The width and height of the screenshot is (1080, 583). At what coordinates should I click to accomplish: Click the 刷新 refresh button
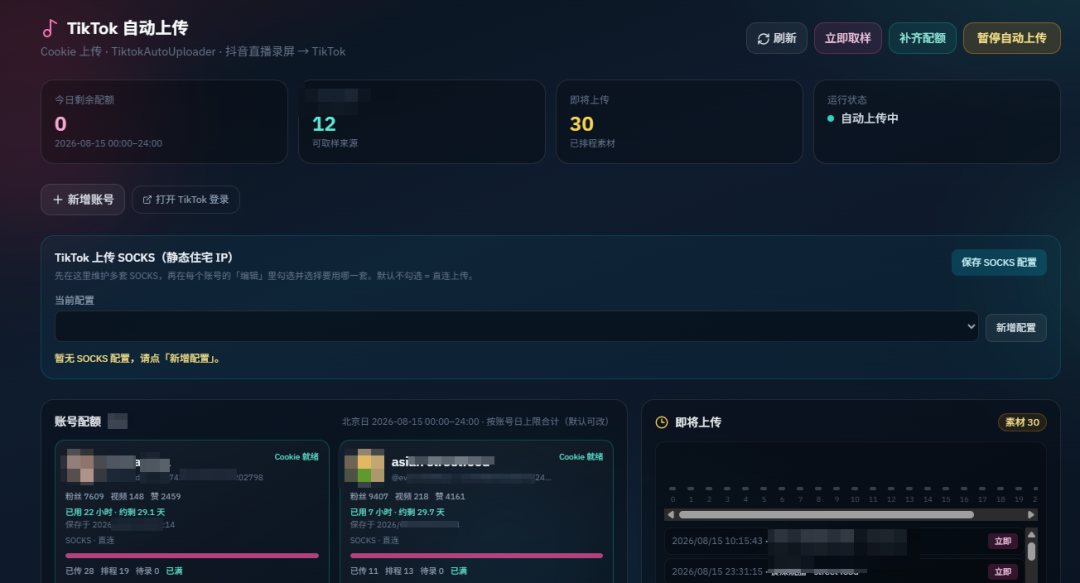click(776, 38)
